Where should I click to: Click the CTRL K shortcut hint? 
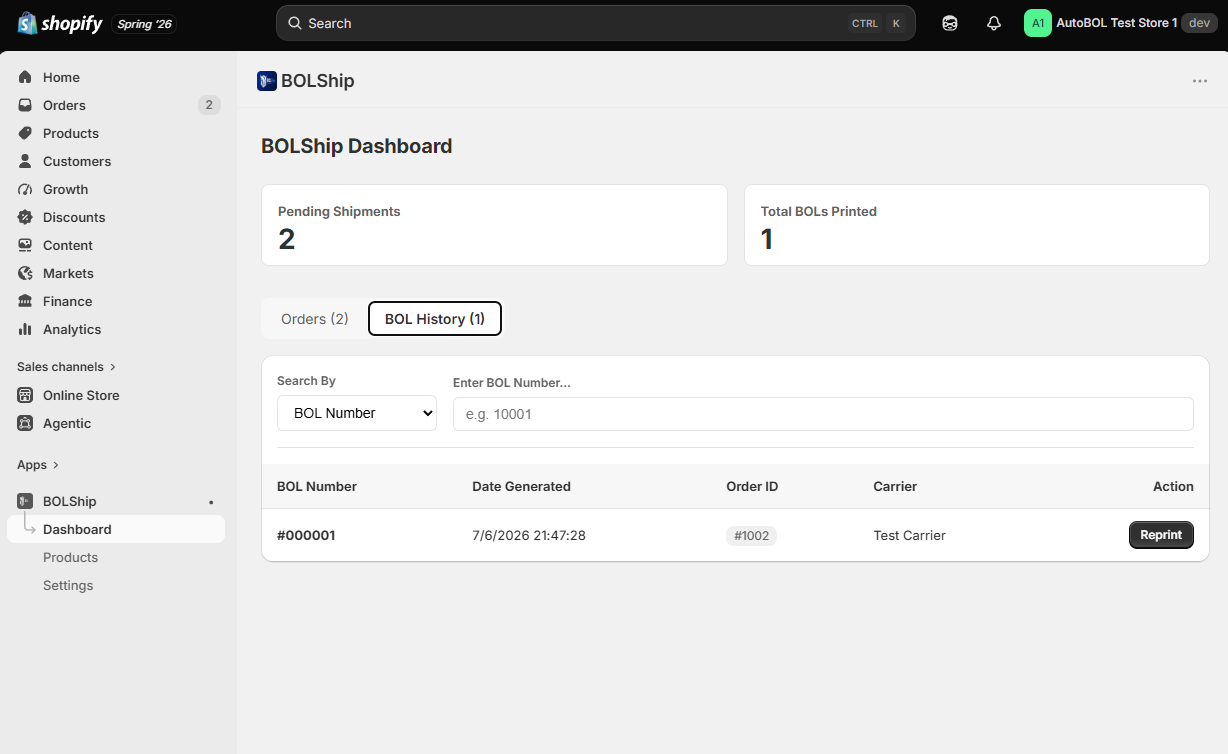pos(876,23)
